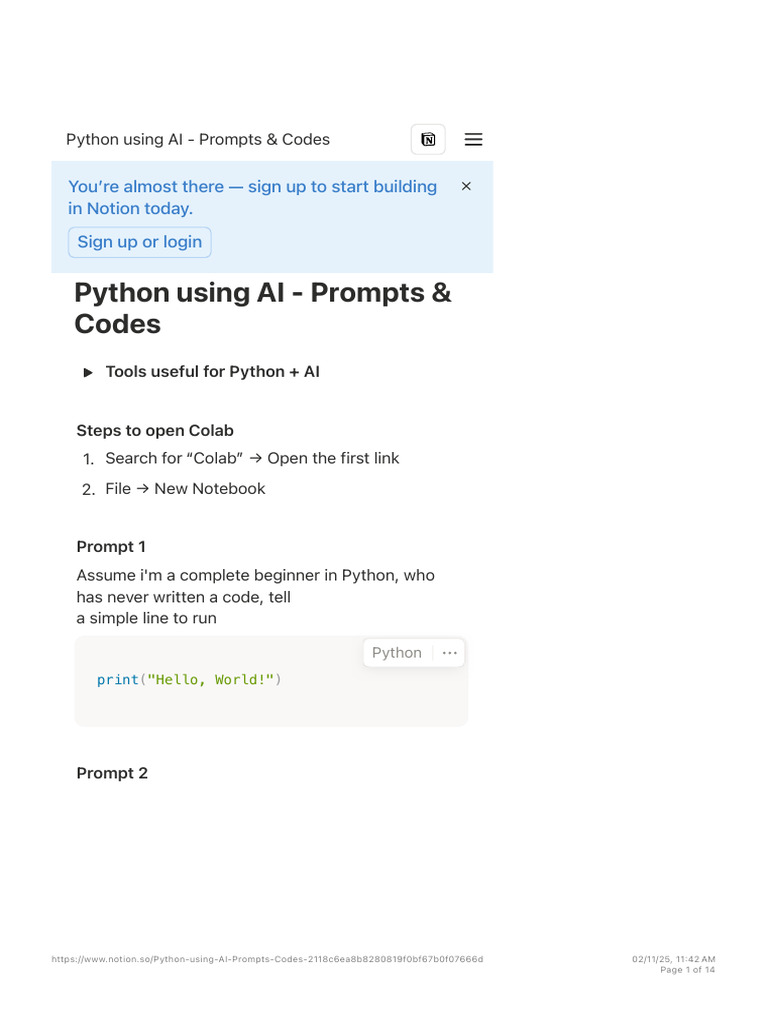The height and width of the screenshot is (1024, 768).
Task: Open the hamburger menu in the header
Action: (x=474, y=140)
